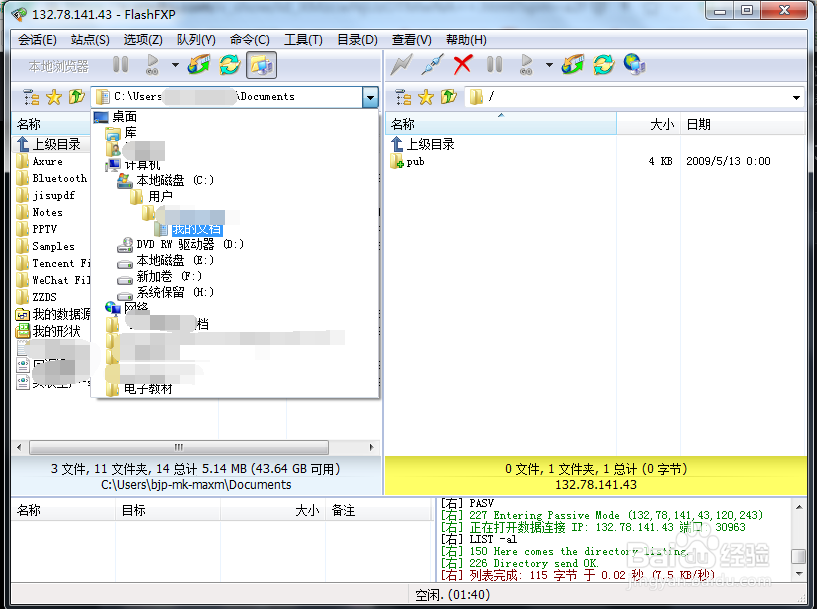Go up one level using the remote up-folder icon
Screen dimensions: 817x609
click(446, 96)
